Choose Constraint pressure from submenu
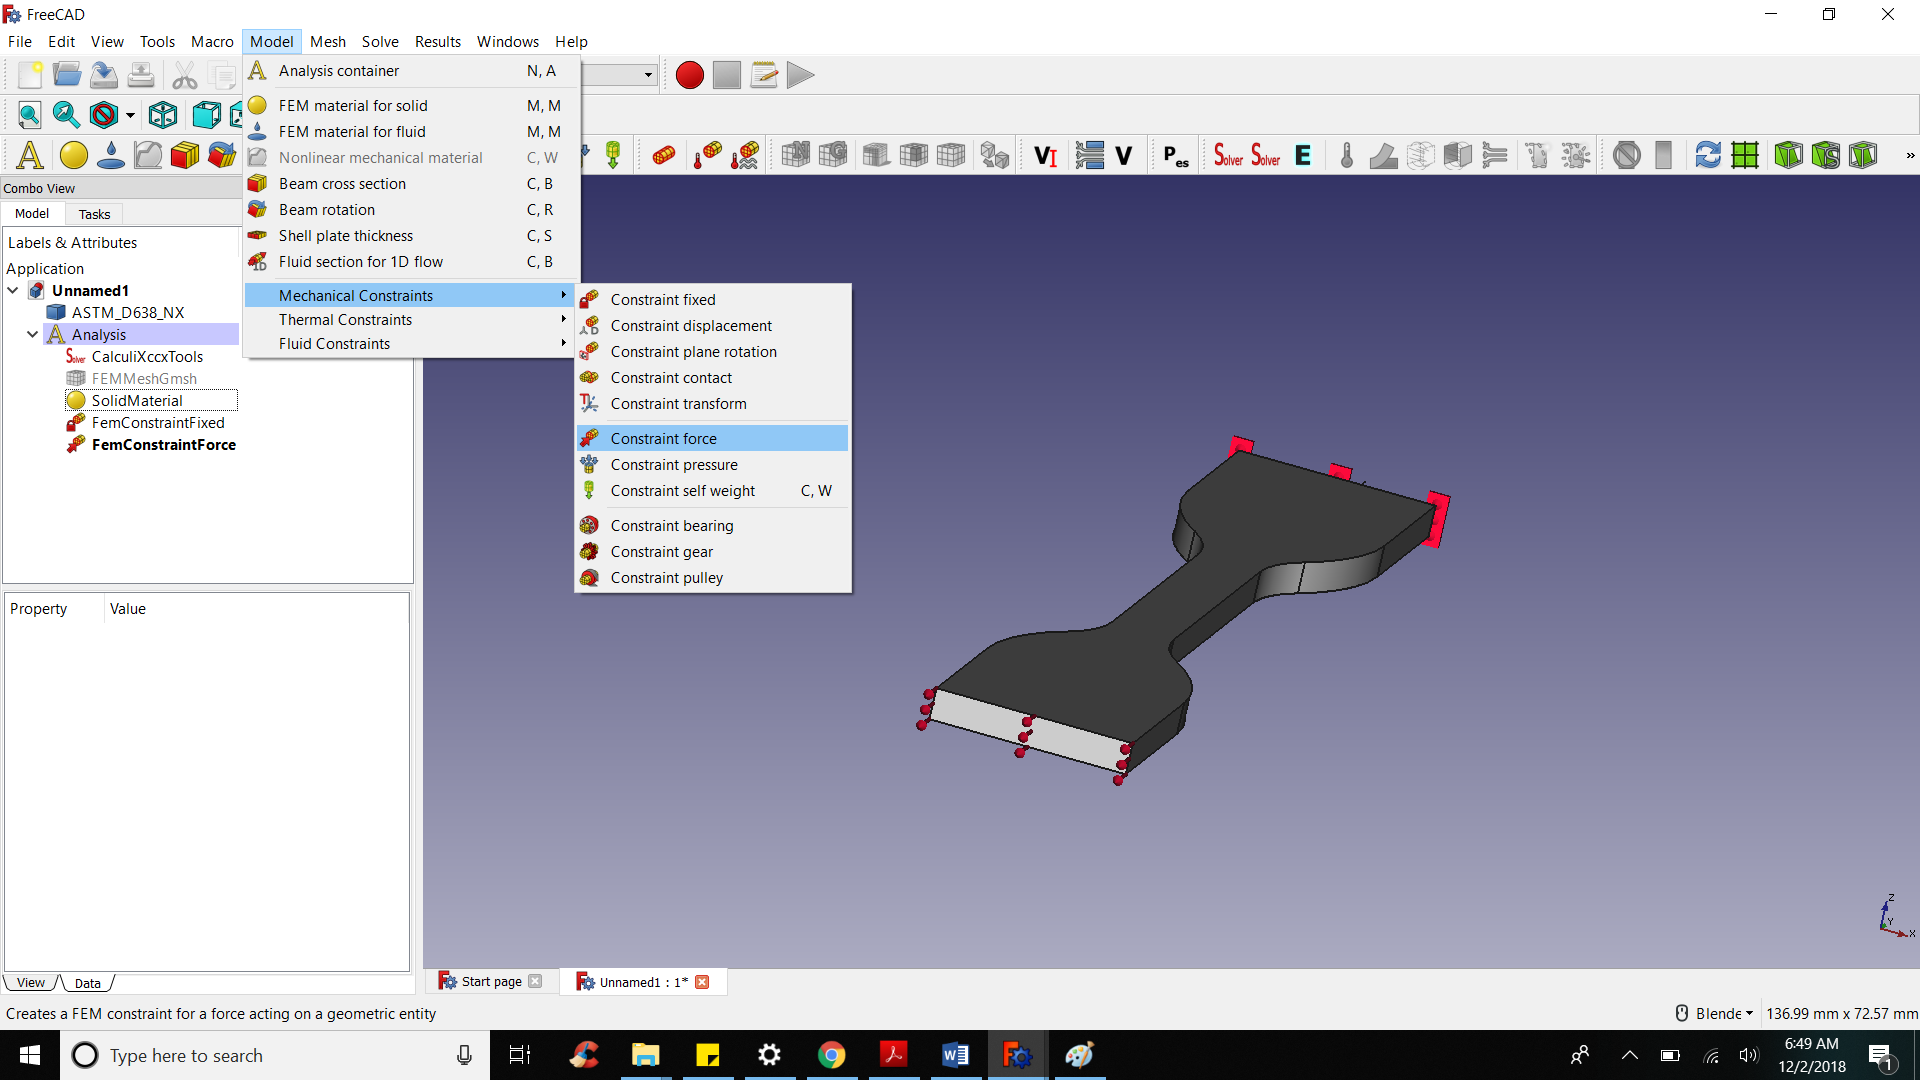The height and width of the screenshot is (1080, 1920). point(673,465)
